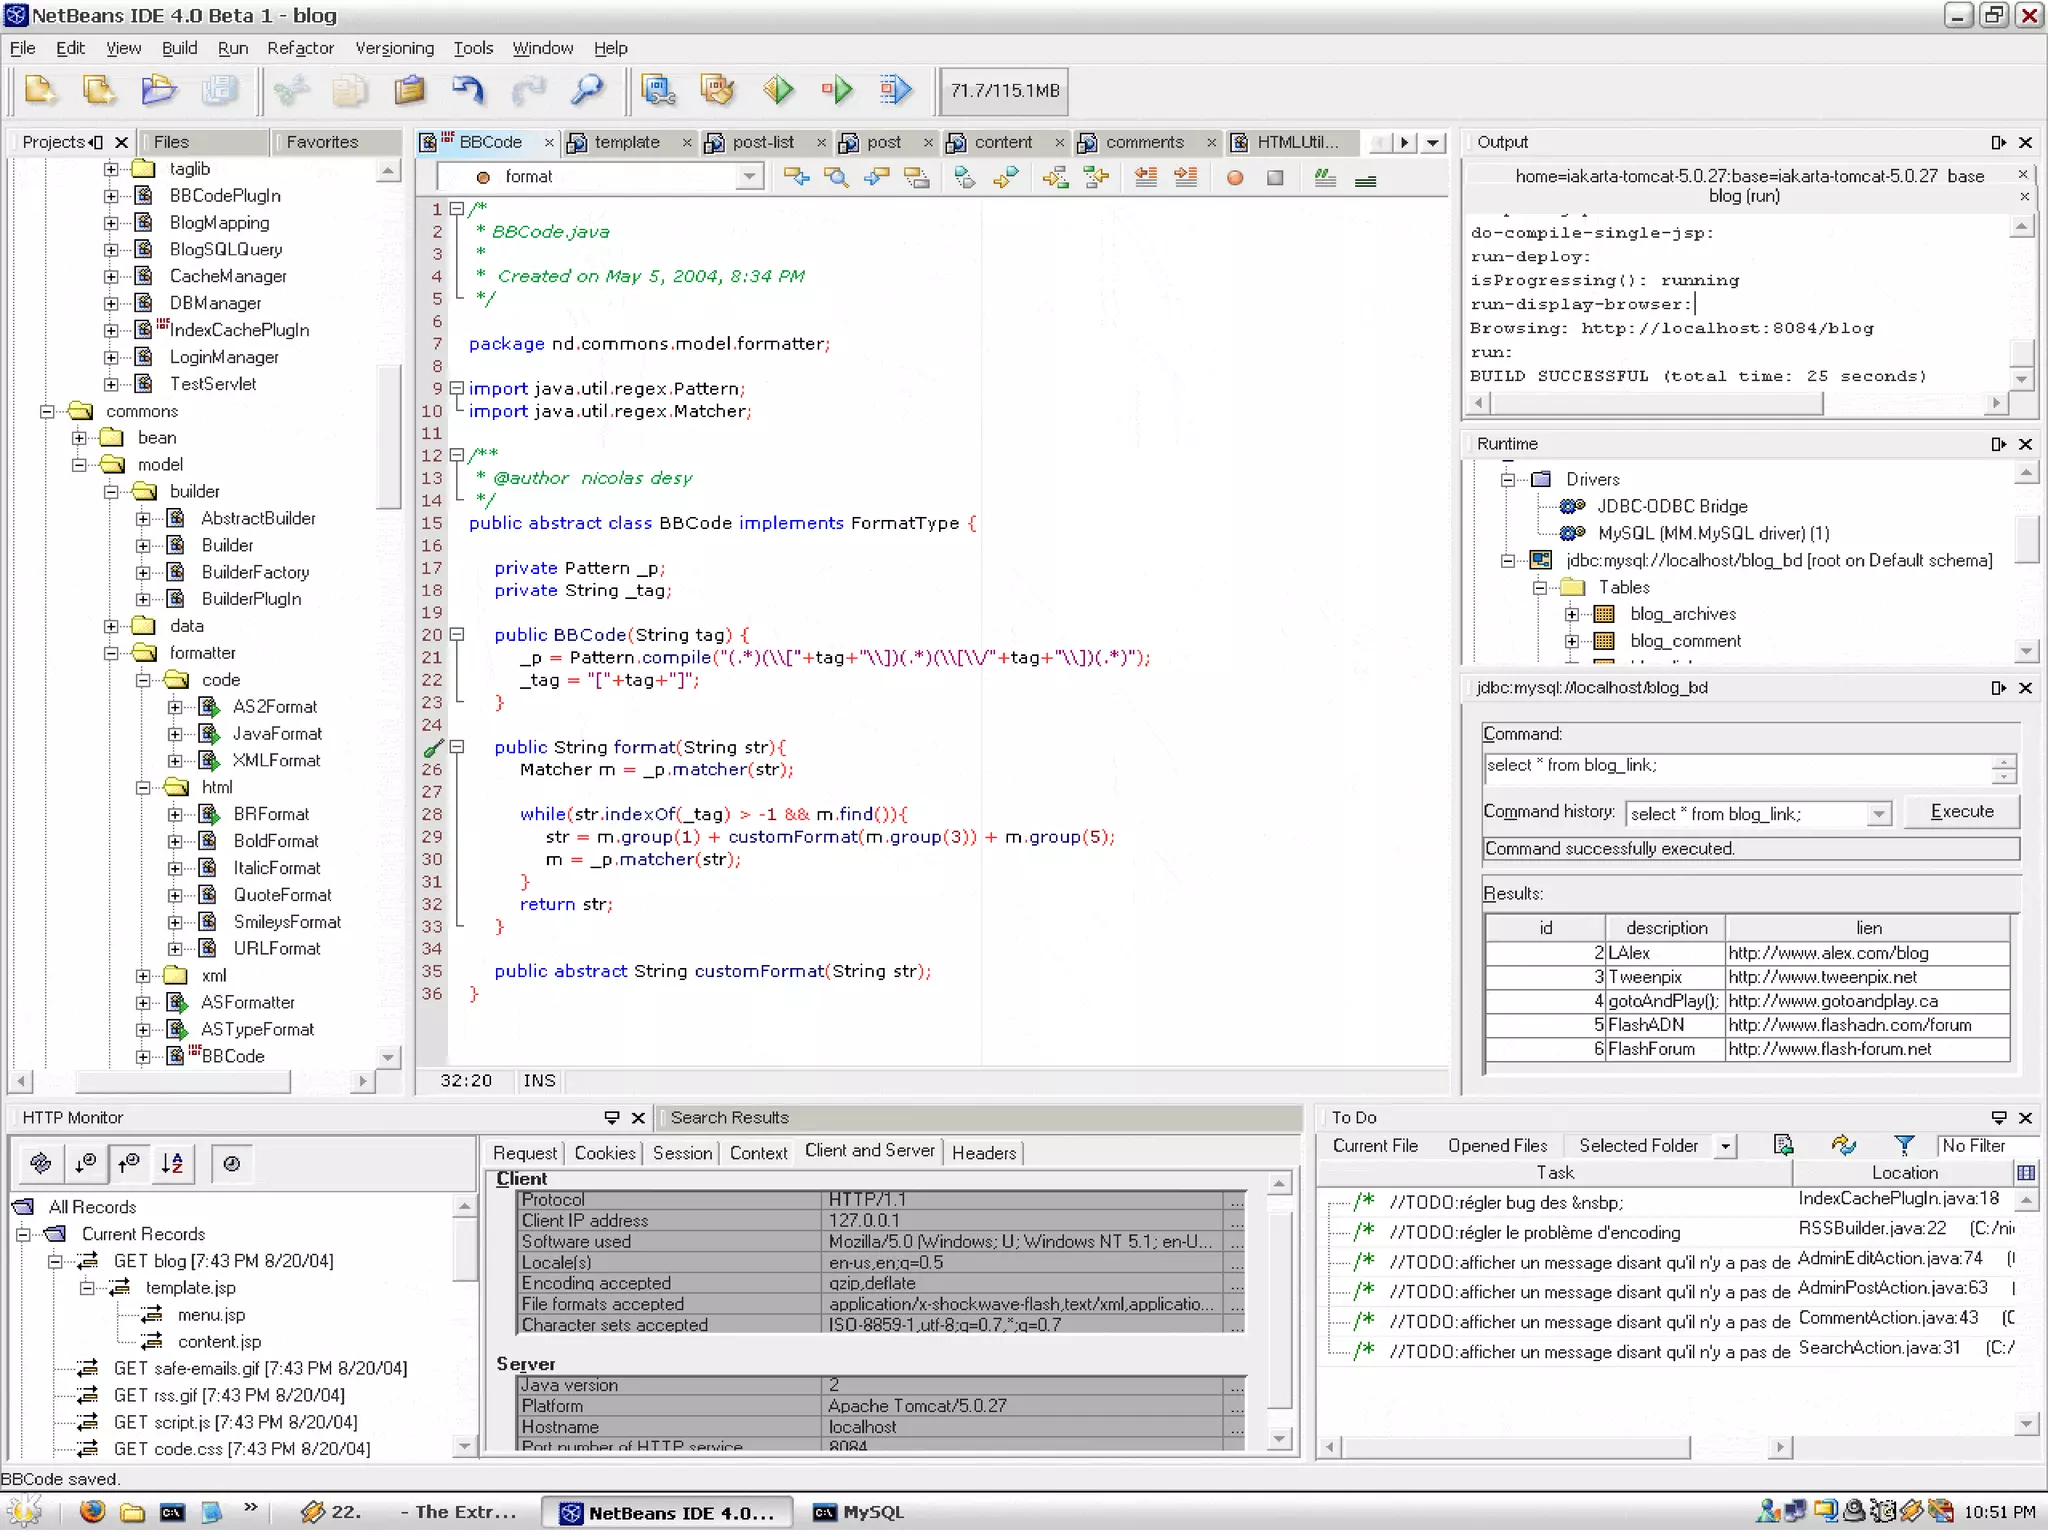2048x1536 pixels.
Task: Click the Paste clipboard icon in toolbar
Action: pyautogui.click(x=409, y=91)
